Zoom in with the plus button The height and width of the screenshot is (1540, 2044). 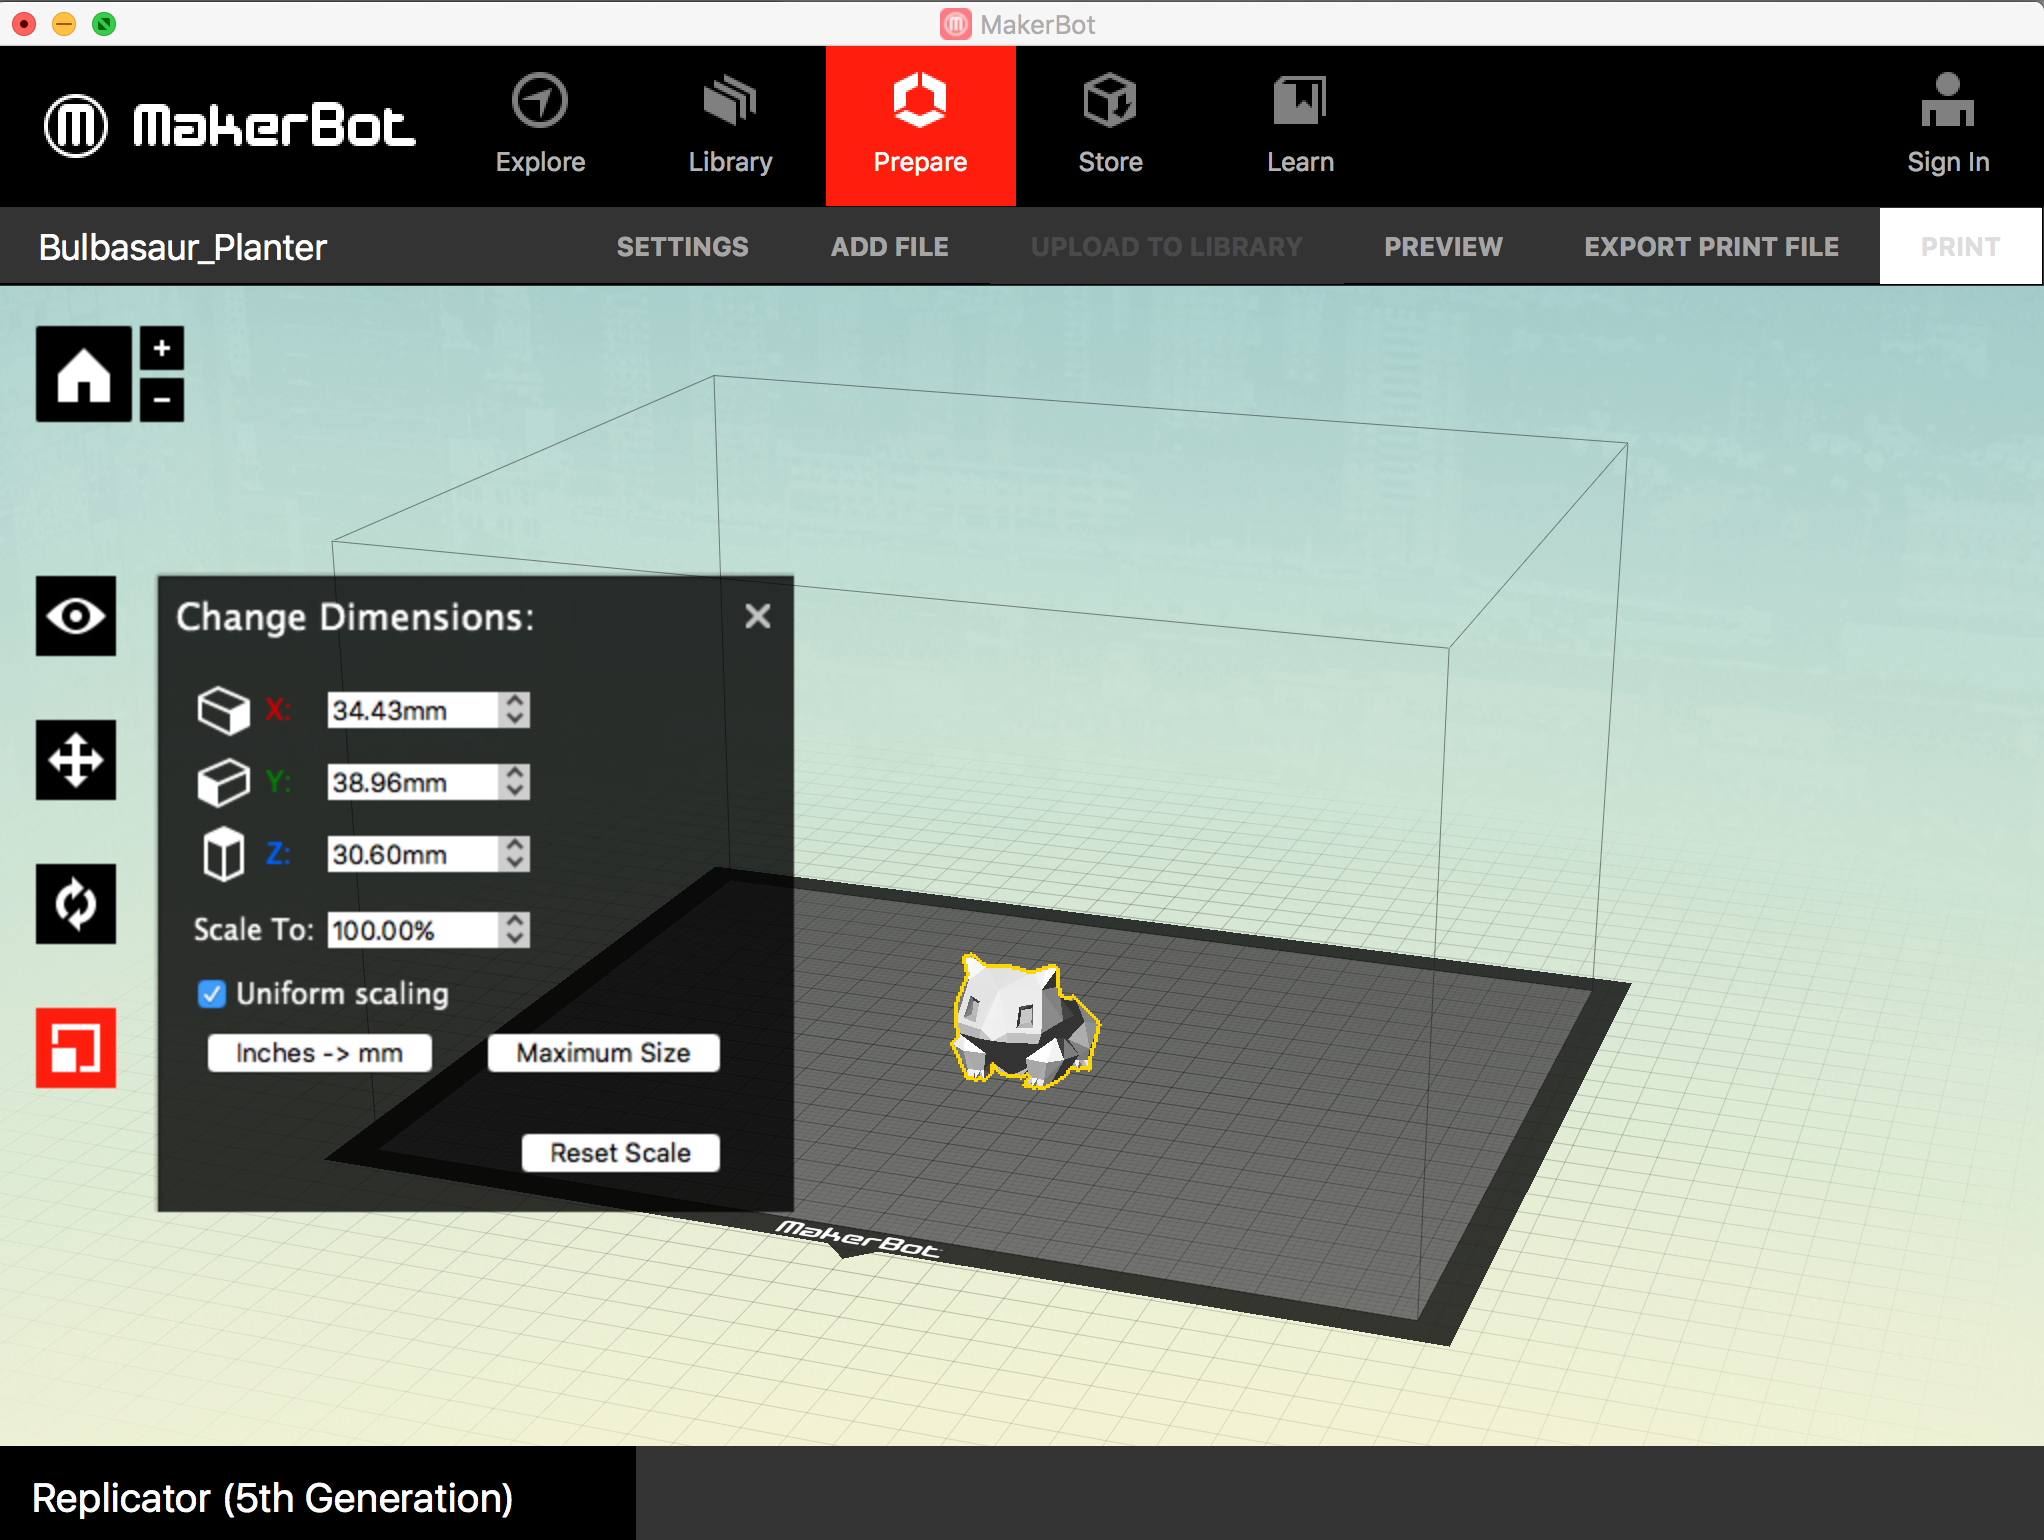click(x=162, y=349)
